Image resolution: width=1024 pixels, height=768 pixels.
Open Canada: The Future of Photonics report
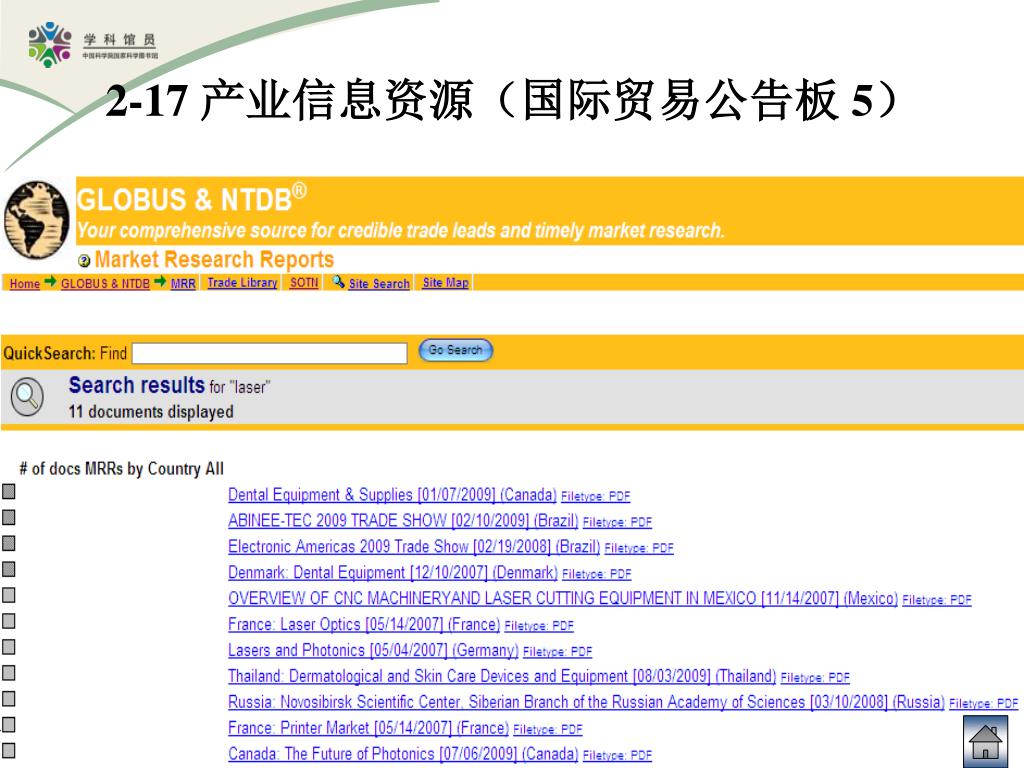pyautogui.click(x=403, y=754)
